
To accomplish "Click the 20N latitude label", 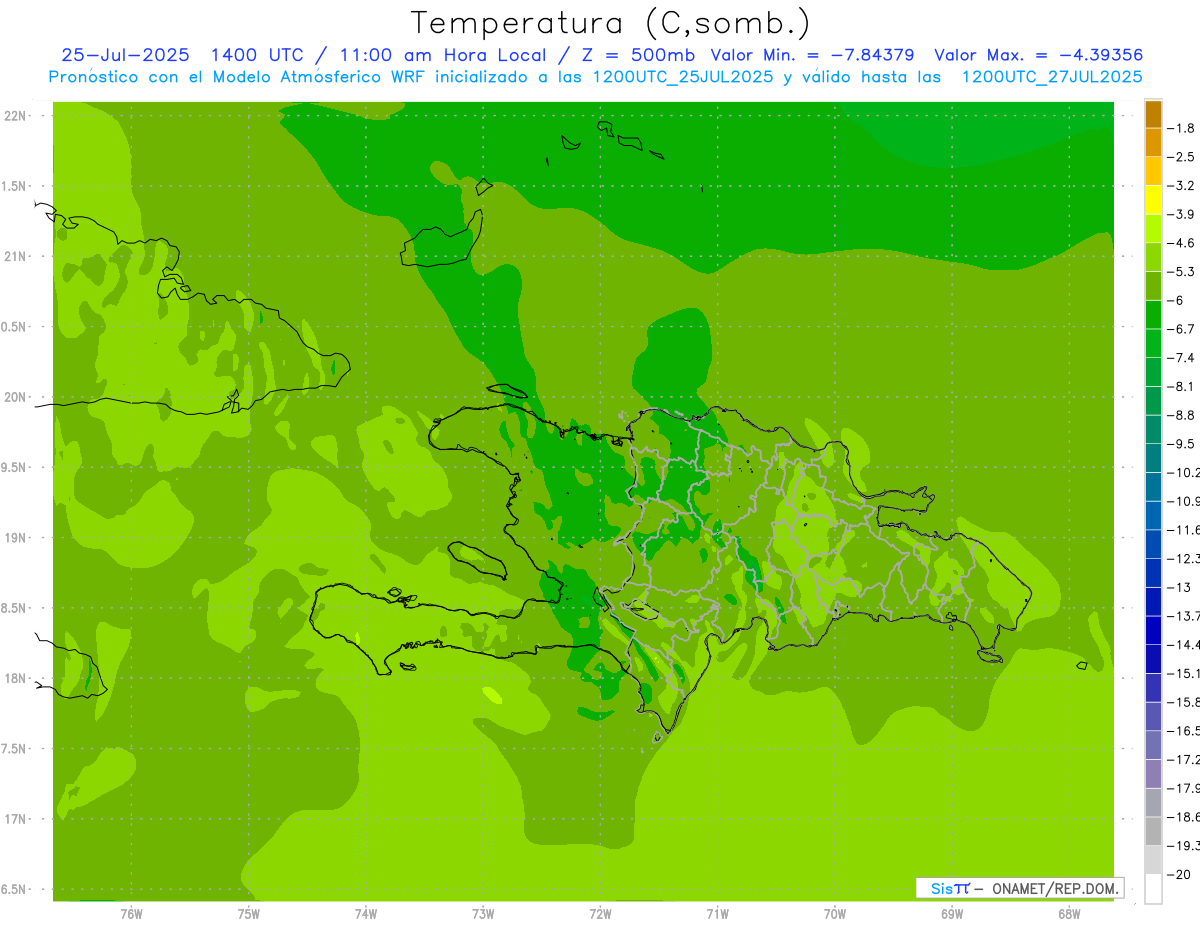I will [15, 397].
